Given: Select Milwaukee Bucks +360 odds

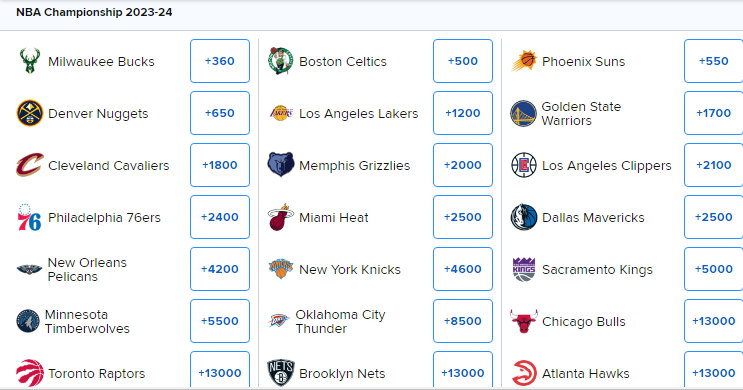Looking at the screenshot, I should click(x=220, y=61).
